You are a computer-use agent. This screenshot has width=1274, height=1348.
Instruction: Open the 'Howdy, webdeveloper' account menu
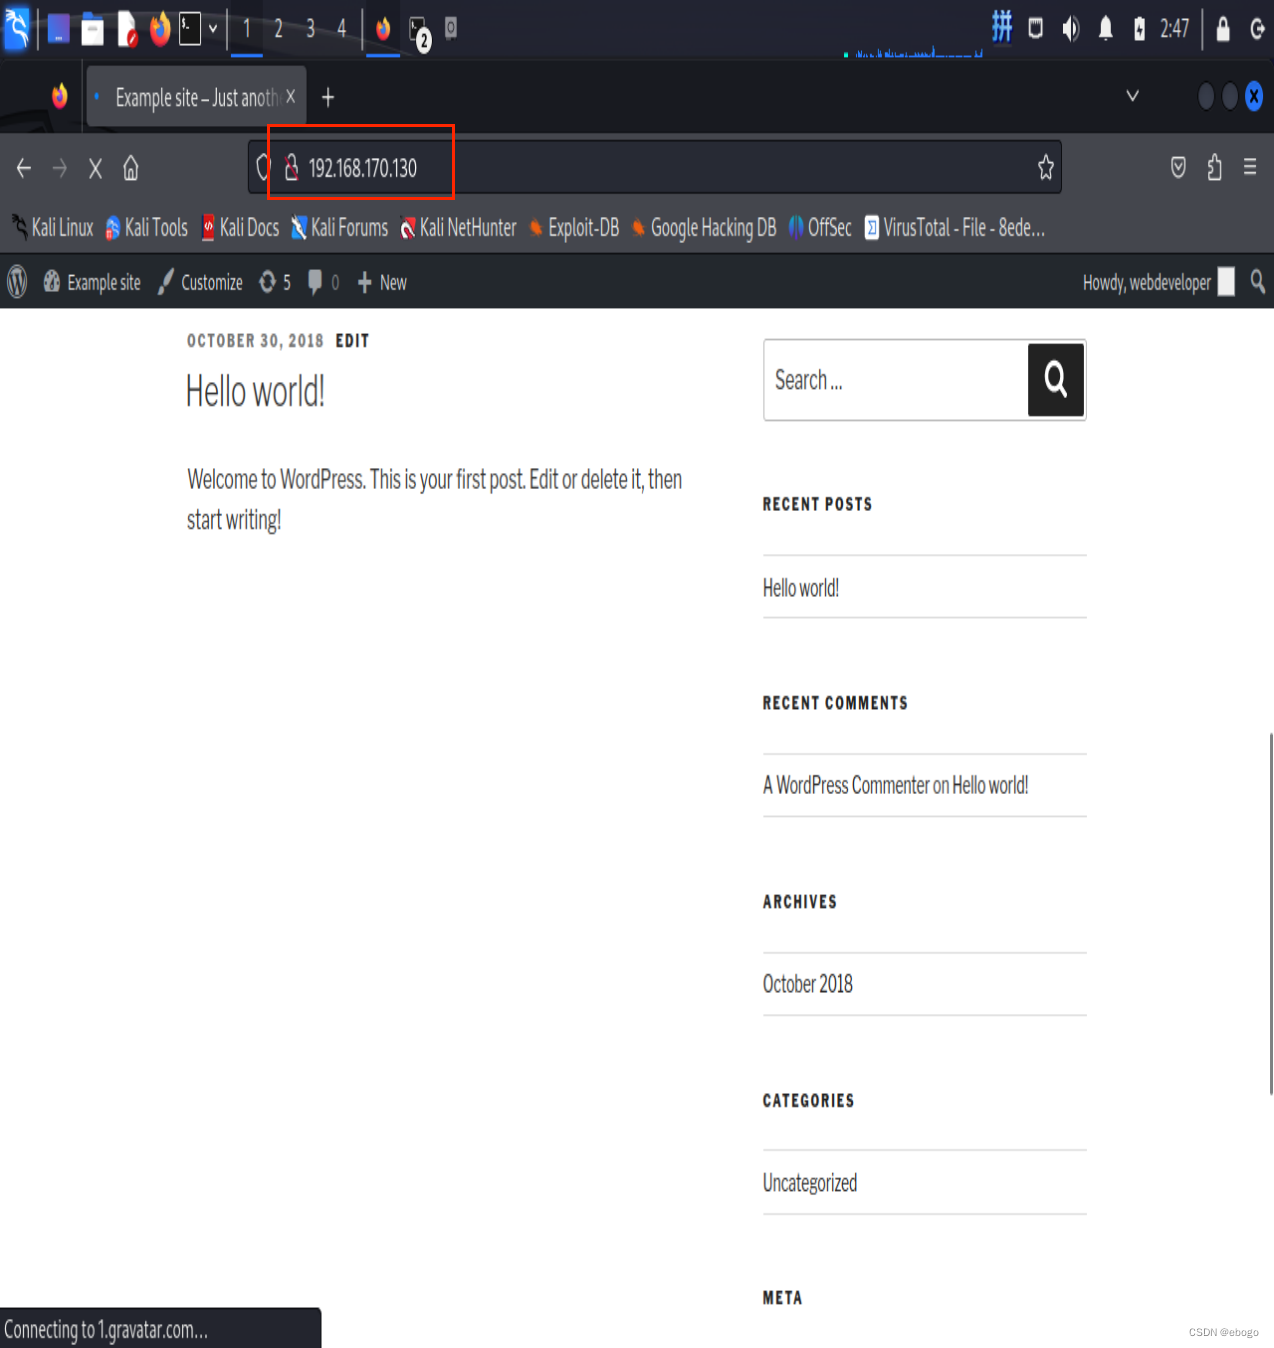pos(1158,282)
